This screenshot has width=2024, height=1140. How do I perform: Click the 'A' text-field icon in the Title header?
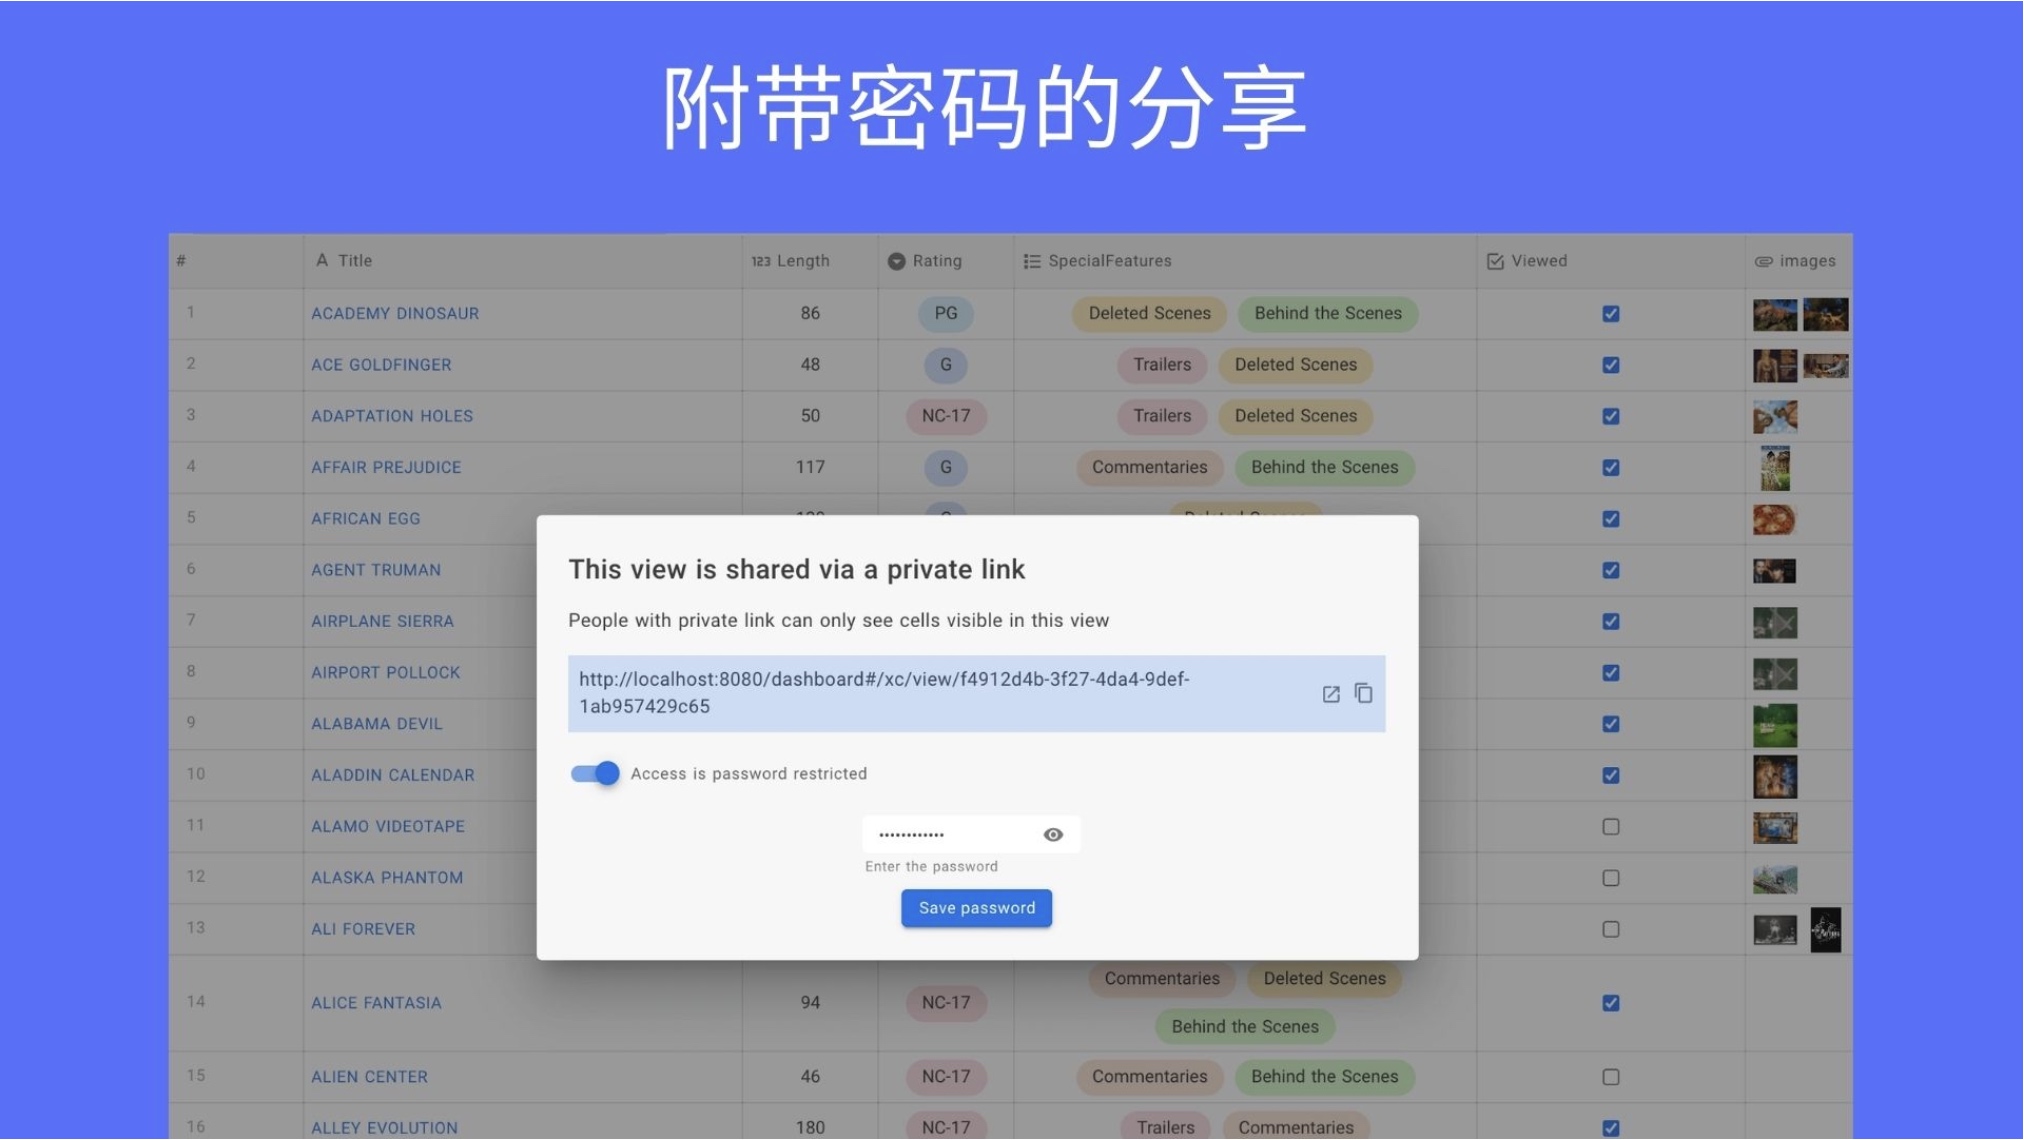(322, 260)
